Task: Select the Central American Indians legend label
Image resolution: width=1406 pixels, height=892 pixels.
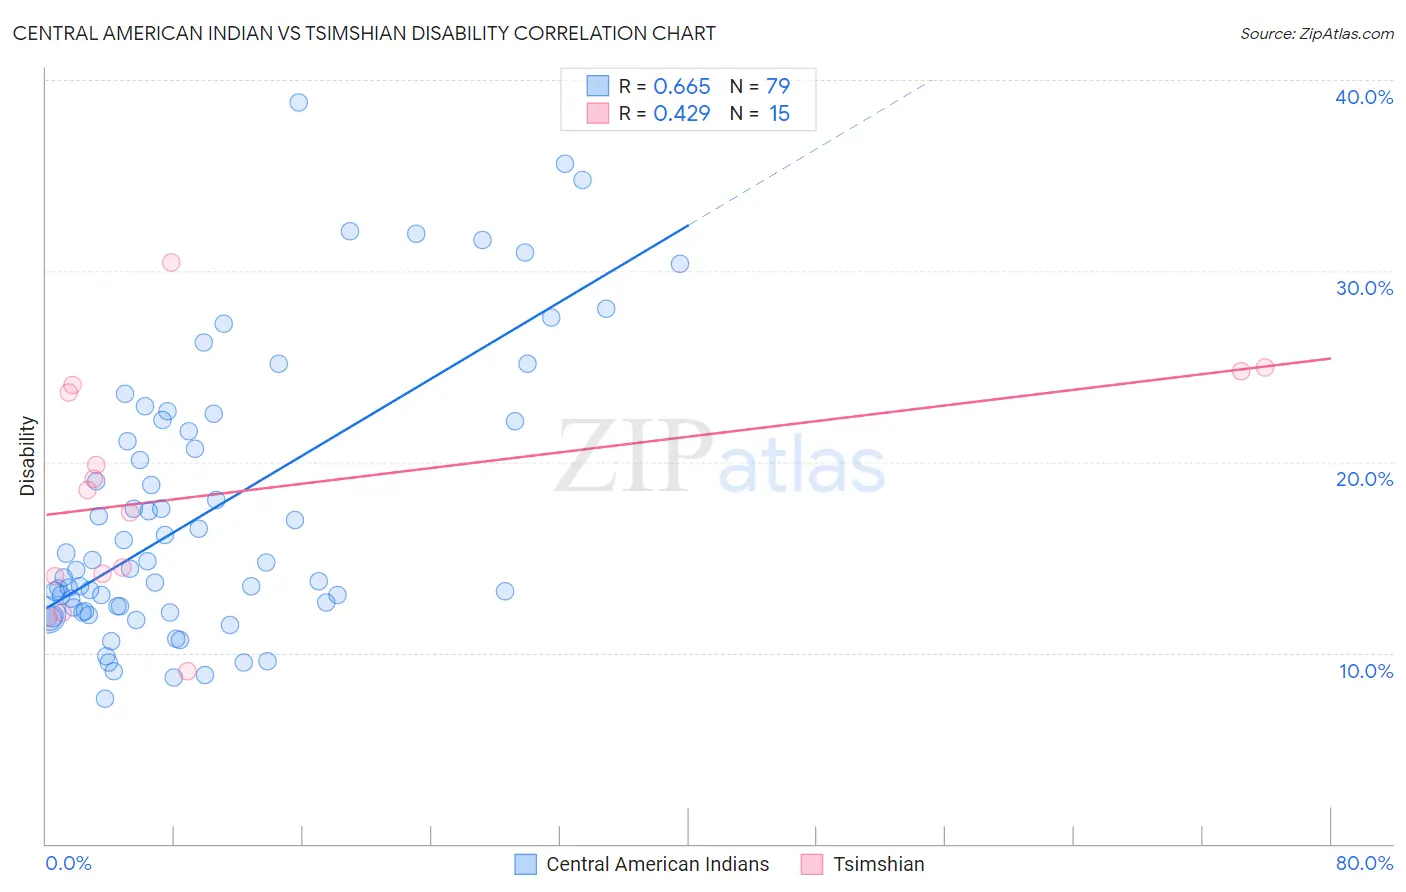Action: [658, 864]
